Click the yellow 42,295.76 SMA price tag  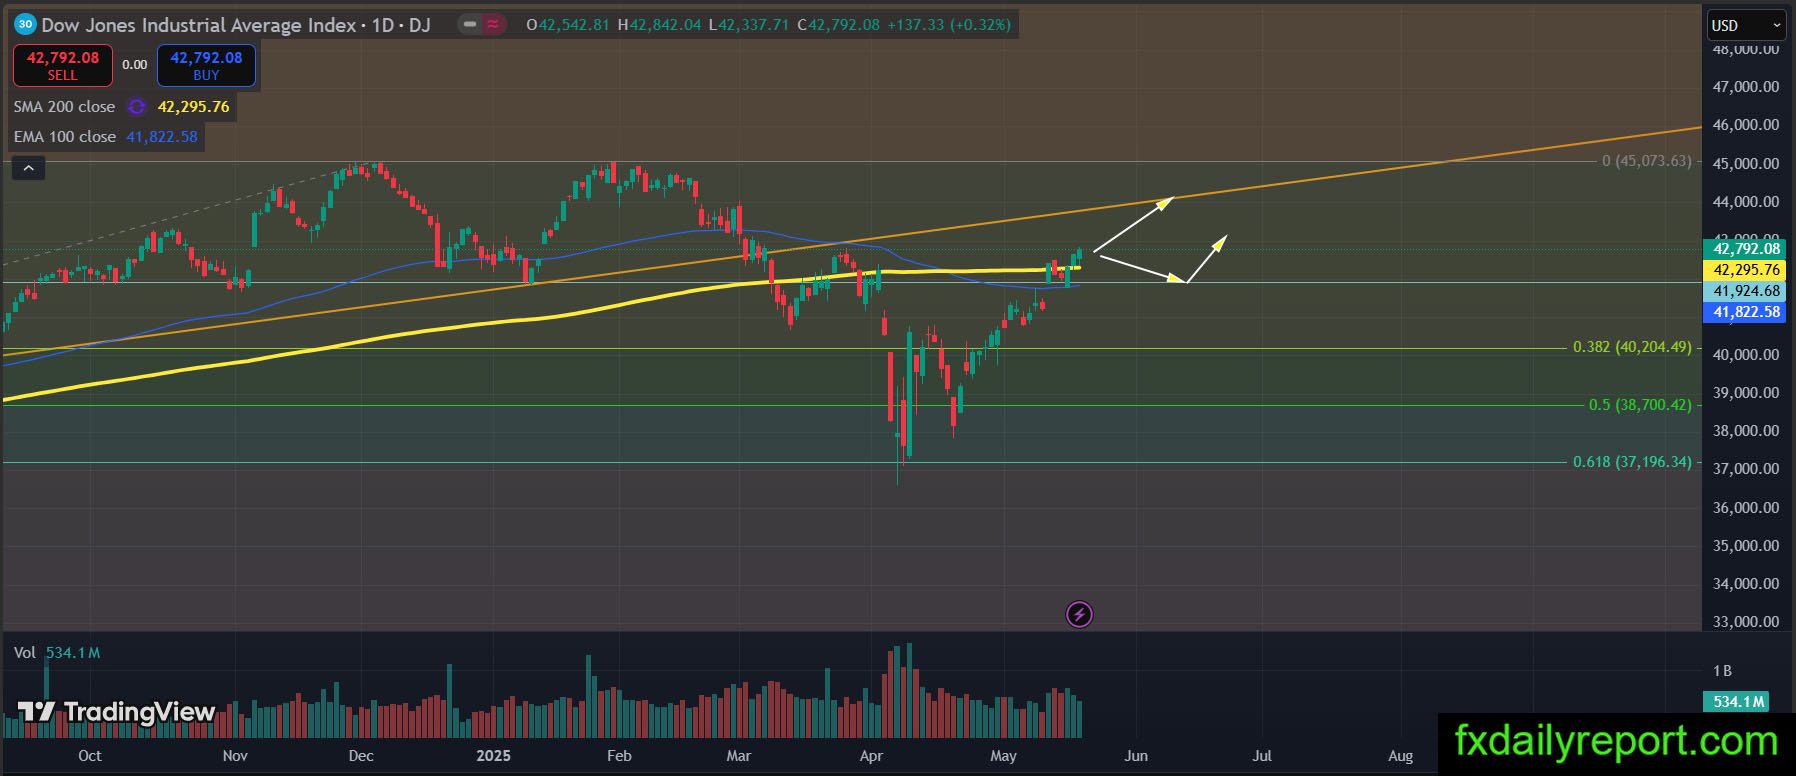tap(1746, 270)
